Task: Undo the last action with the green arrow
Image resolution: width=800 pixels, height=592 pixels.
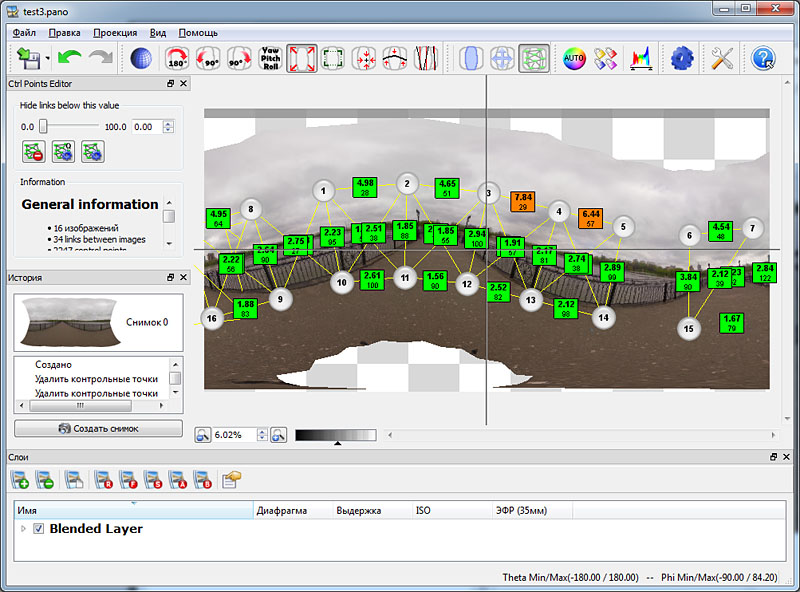Action: pos(70,57)
